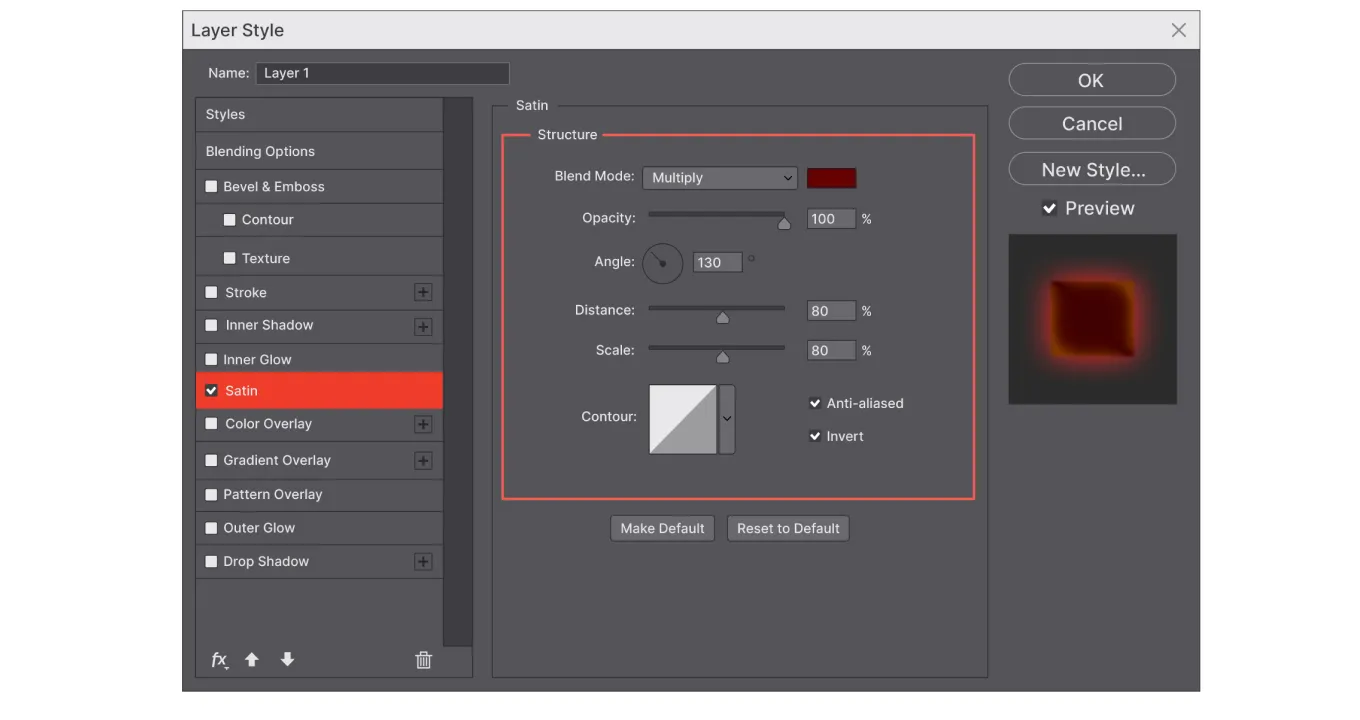
Task: Move effect down with the down arrow
Action: tap(287, 660)
